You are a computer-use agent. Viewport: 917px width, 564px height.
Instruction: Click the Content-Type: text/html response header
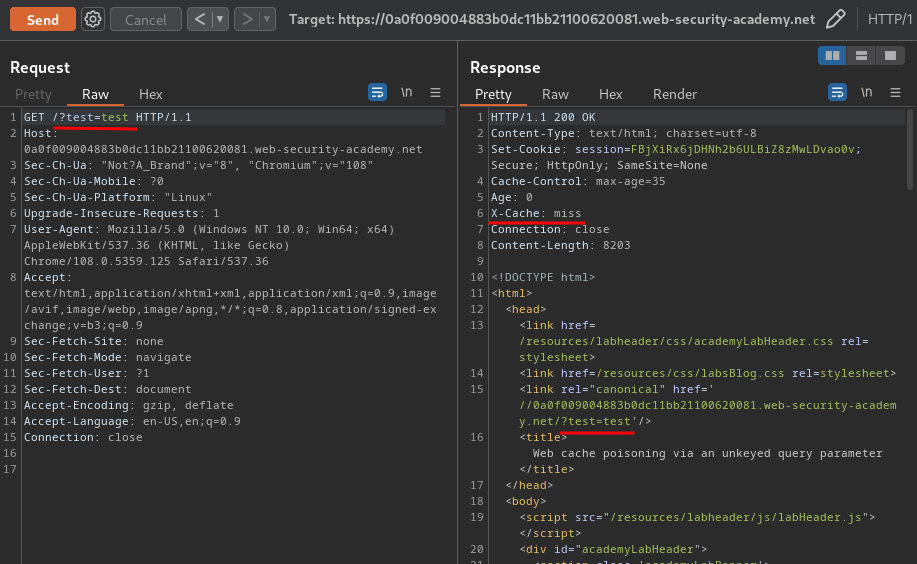click(623, 133)
